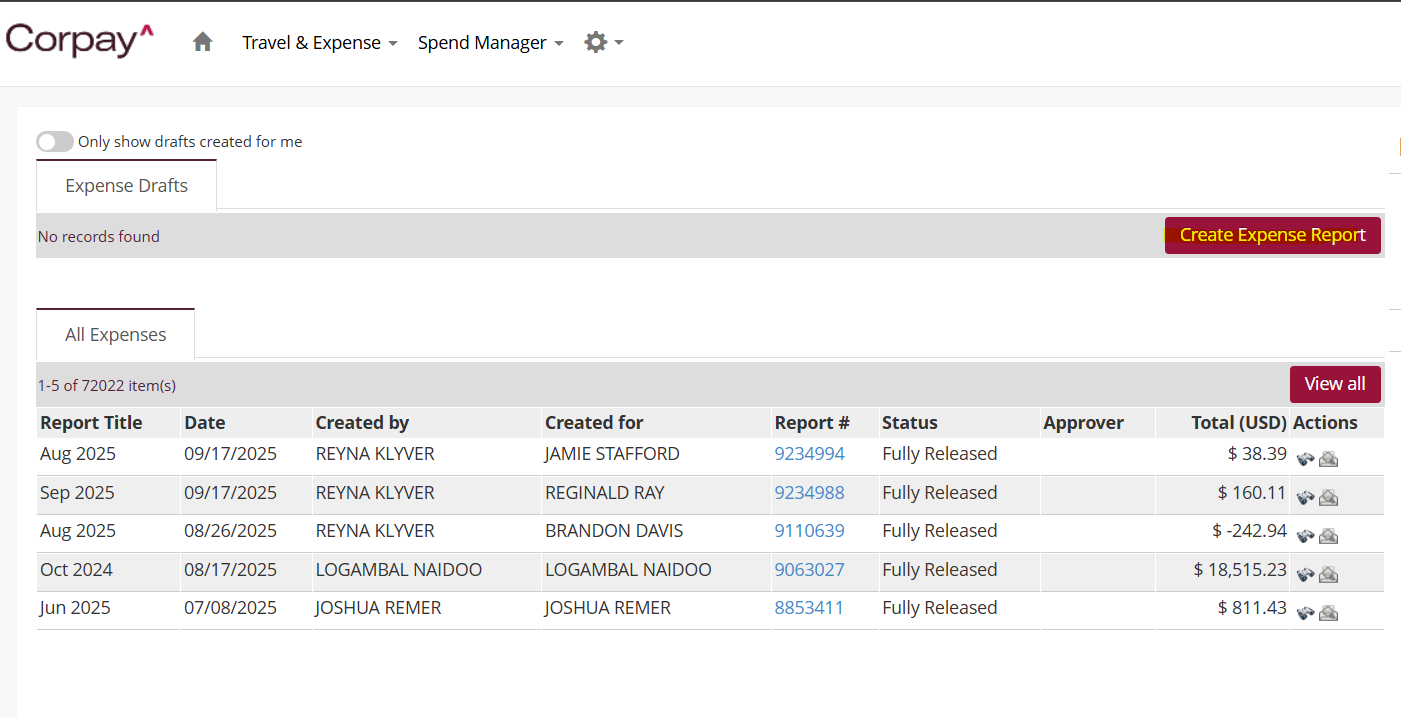This screenshot has height=717, width=1401.
Task: Click the binoculars icon for the $ -242.94 row
Action: click(1305, 536)
